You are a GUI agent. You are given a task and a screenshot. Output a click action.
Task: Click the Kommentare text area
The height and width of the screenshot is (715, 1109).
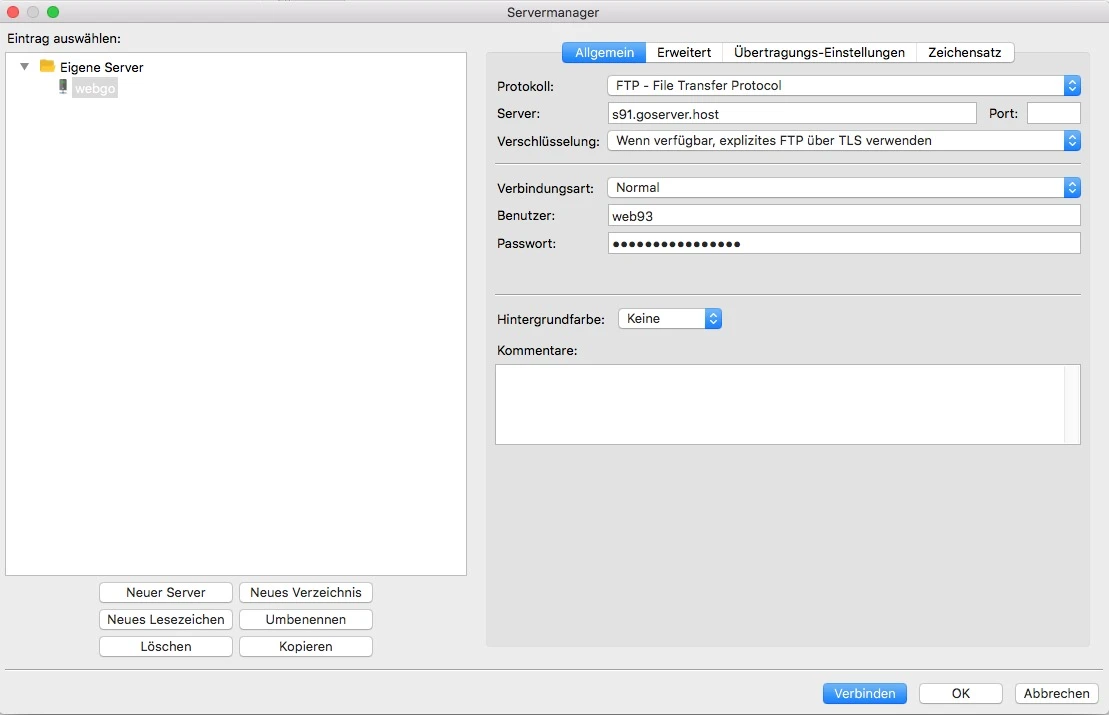tap(787, 404)
